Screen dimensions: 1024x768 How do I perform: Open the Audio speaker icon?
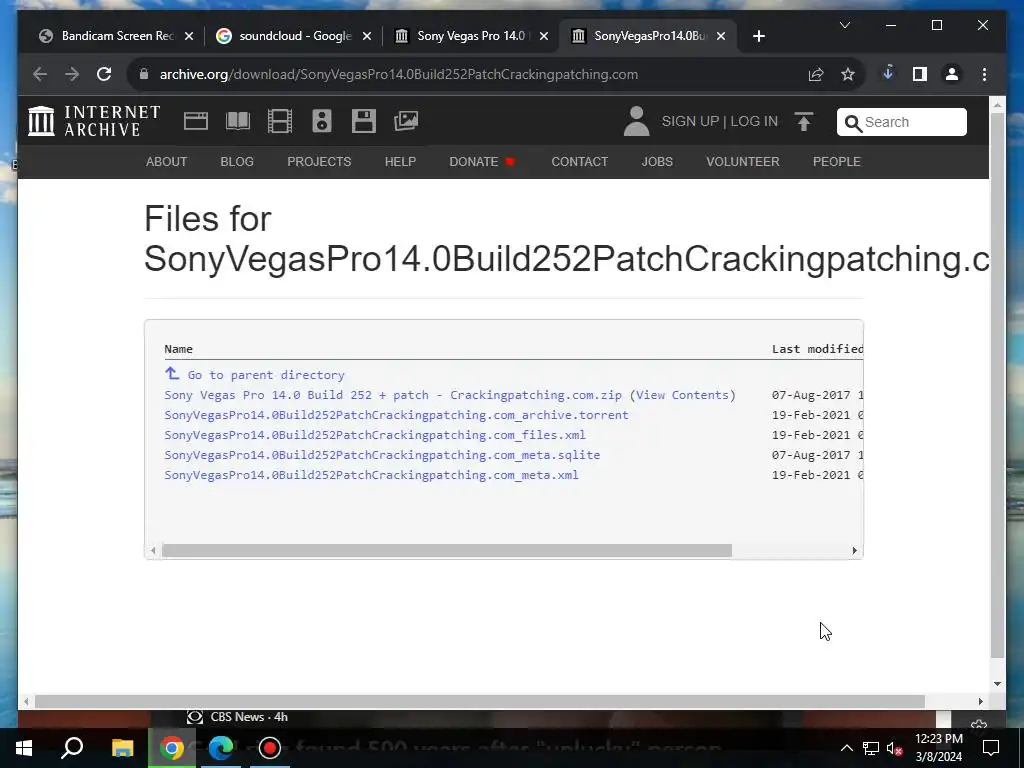pos(322,121)
